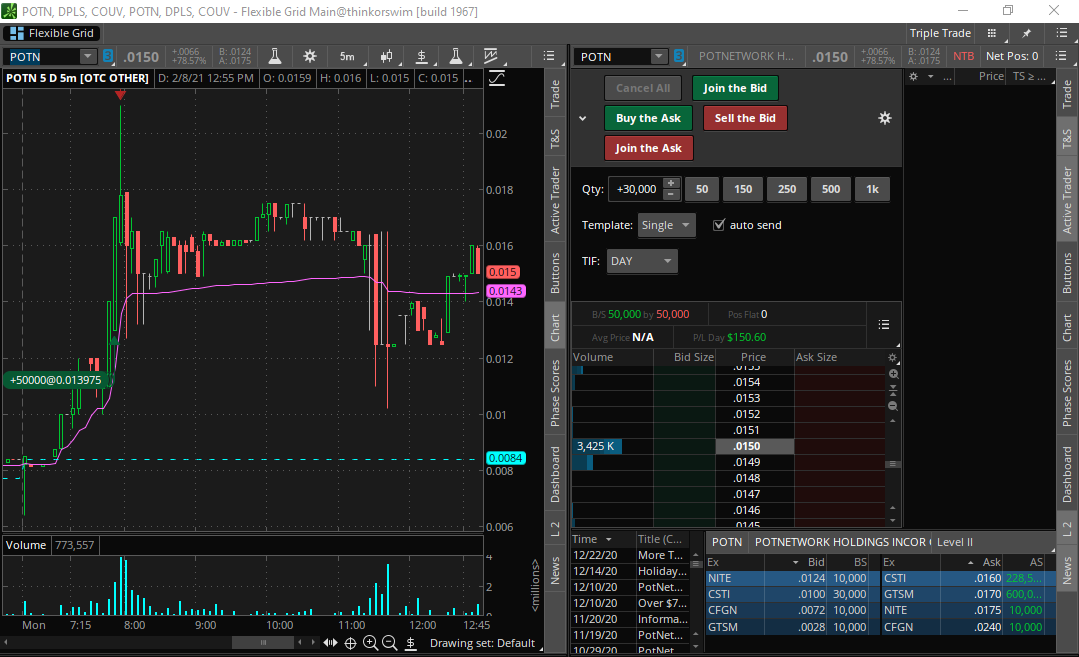1079x657 pixels.
Task: Click the pin icon at top right
Action: [x=1026, y=33]
